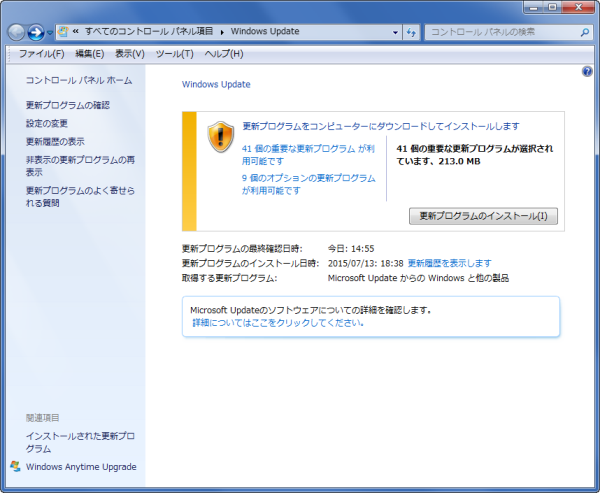Minimize the Windows Update window

[534, 7]
